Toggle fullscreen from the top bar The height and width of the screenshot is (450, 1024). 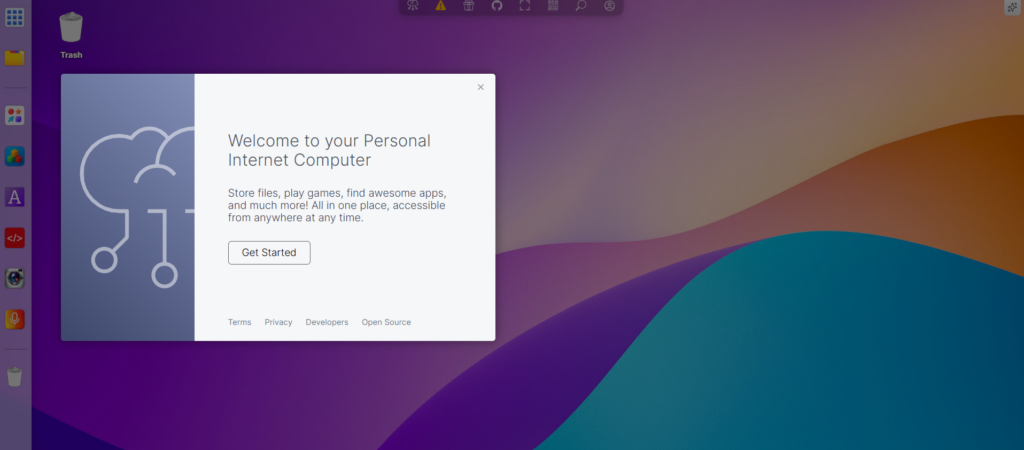(525, 6)
